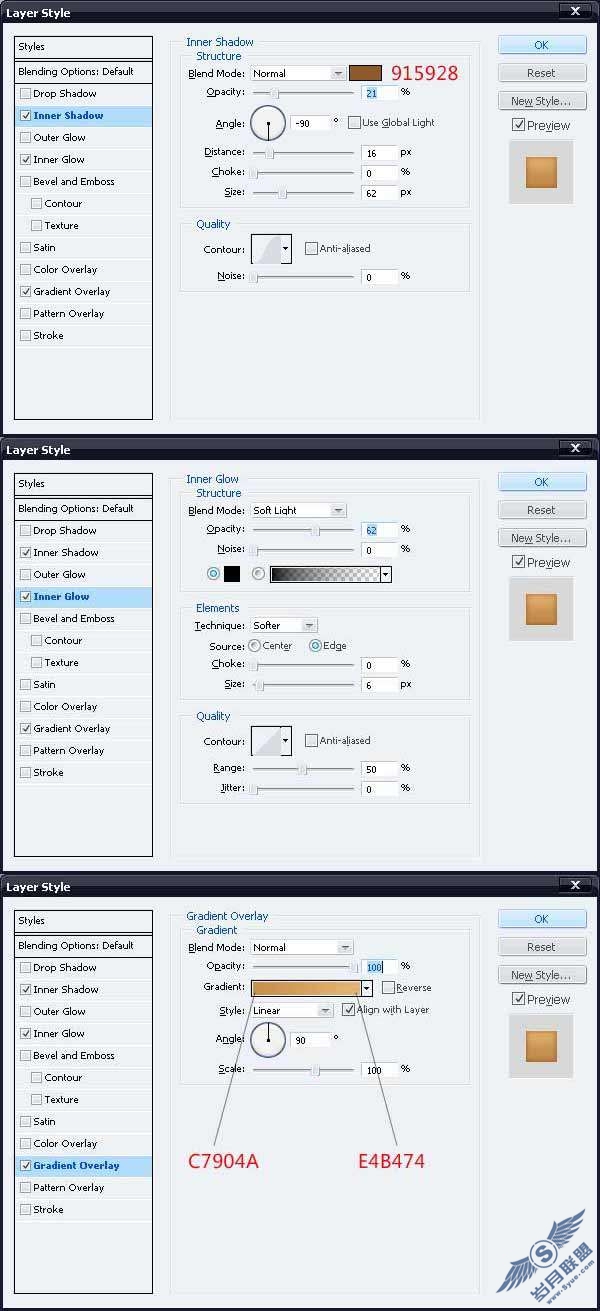Viewport: 600px width, 1311px height.
Task: Toggle Align with Layer checkbox
Action: [x=348, y=1010]
